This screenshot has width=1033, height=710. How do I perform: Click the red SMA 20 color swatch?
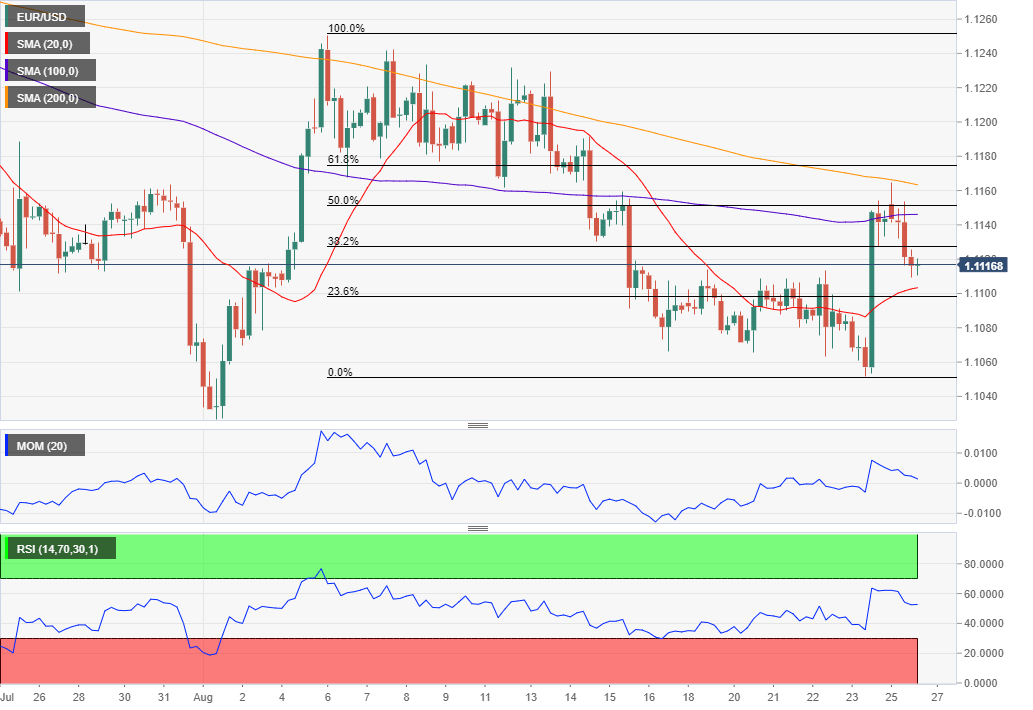[7, 44]
